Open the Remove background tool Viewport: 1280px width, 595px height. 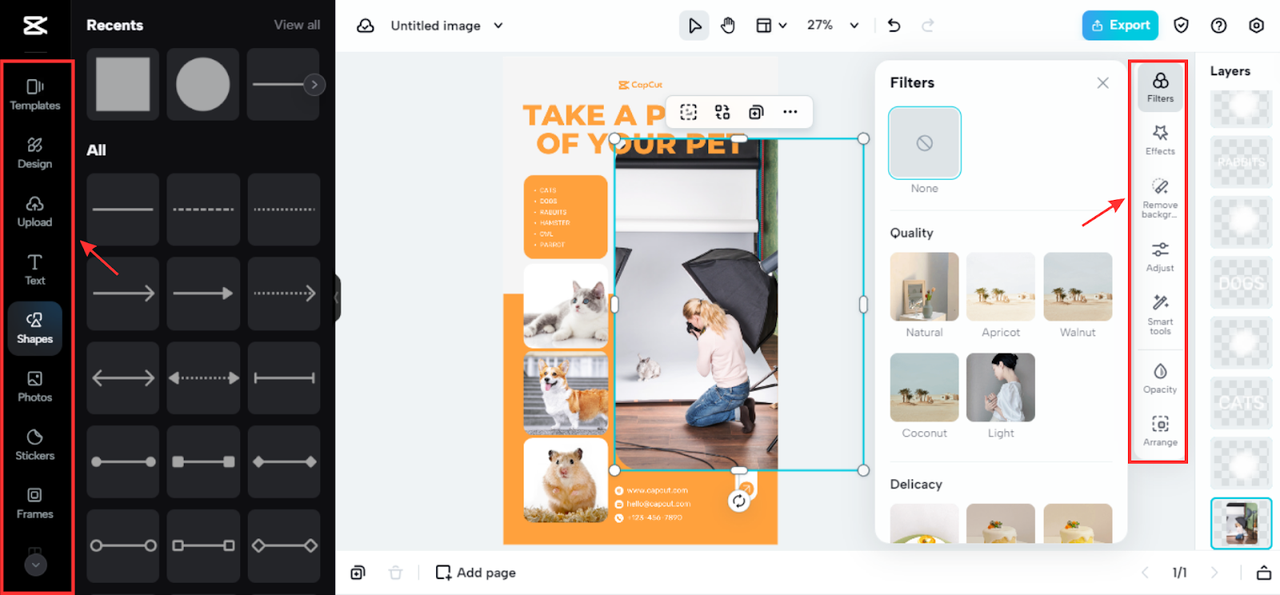pyautogui.click(x=1160, y=198)
